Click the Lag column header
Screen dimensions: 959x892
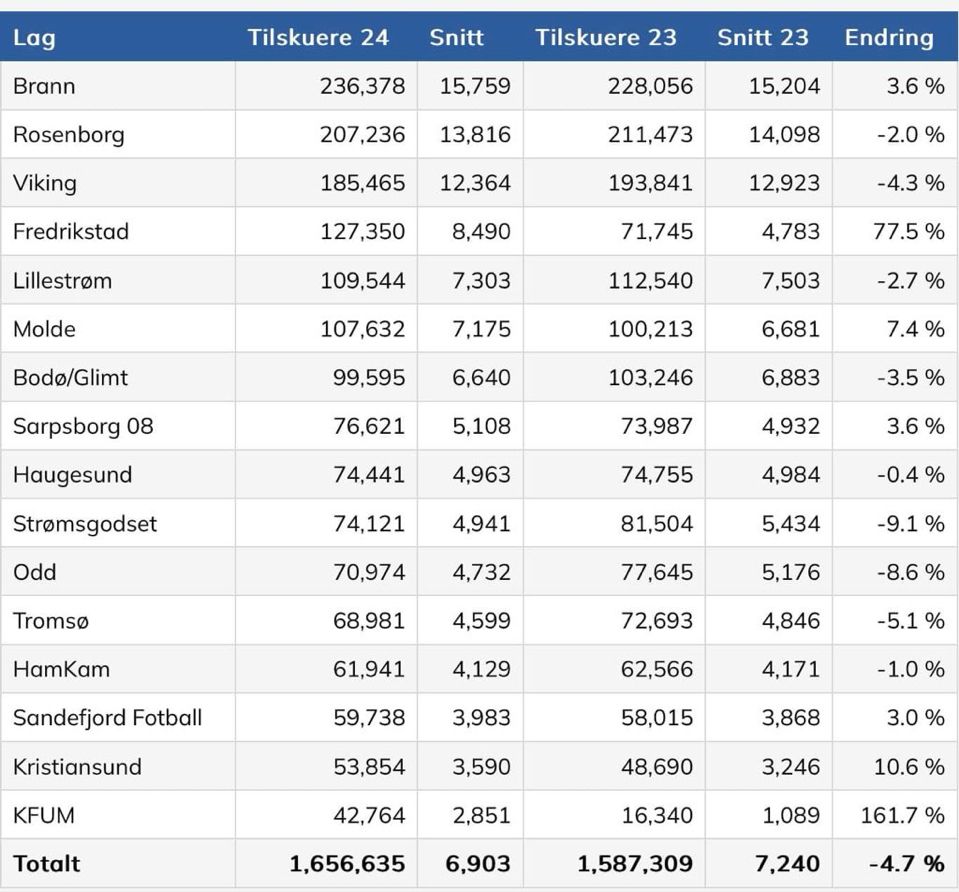pos(34,38)
